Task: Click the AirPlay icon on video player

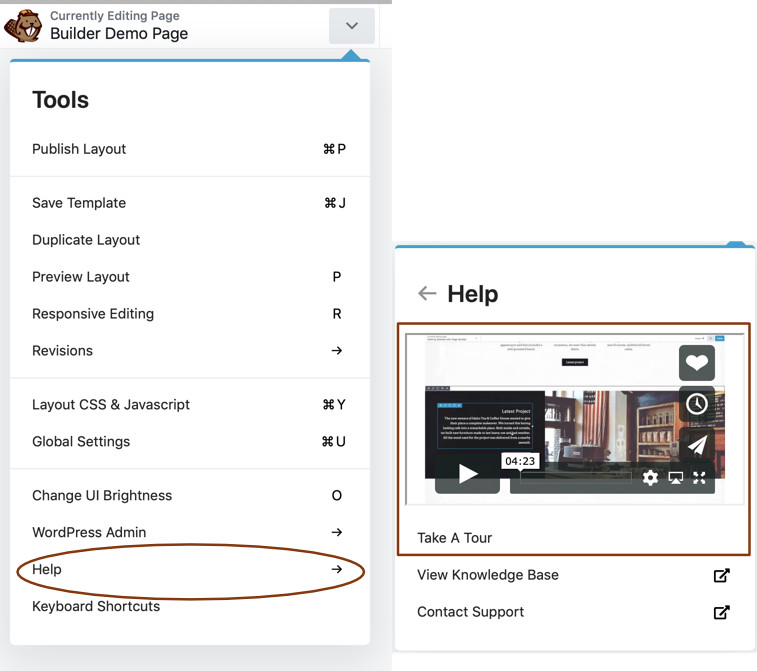Action: click(676, 478)
